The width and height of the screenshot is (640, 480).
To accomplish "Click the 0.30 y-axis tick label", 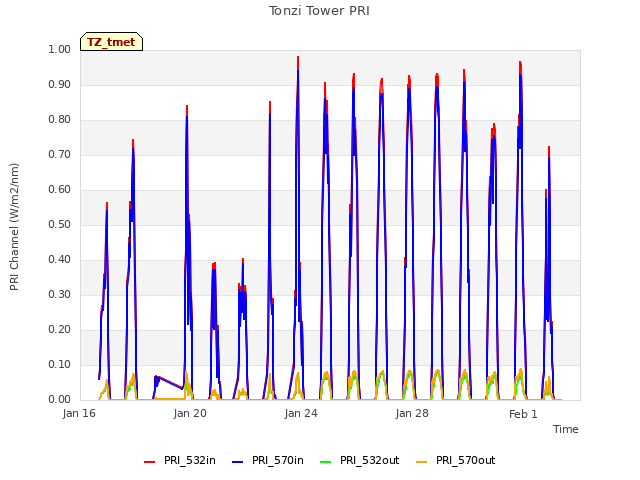I will [x=60, y=295].
